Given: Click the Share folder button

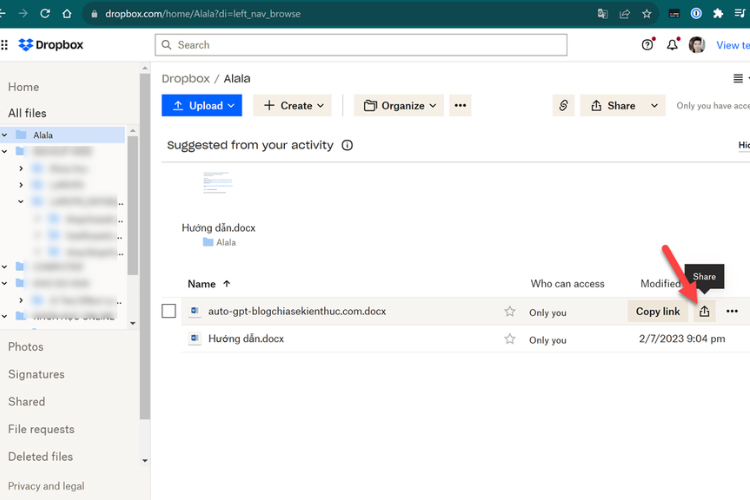Looking at the screenshot, I should click(x=613, y=105).
